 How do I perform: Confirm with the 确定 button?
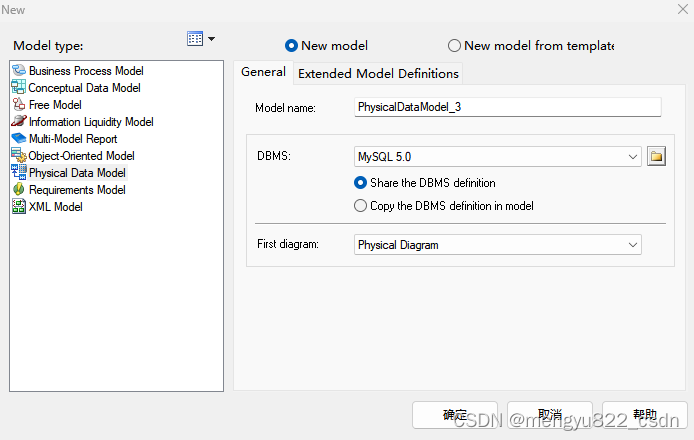tap(455, 415)
